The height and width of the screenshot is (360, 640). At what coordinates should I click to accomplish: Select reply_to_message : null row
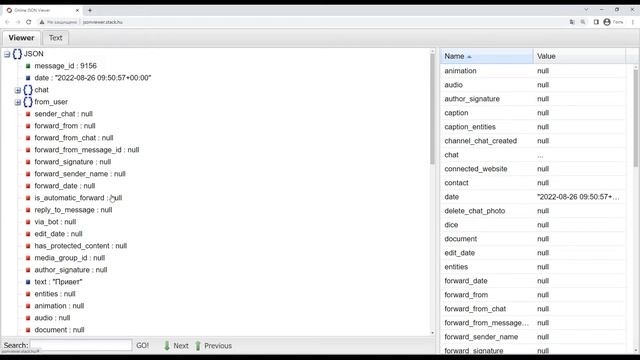coord(73,210)
